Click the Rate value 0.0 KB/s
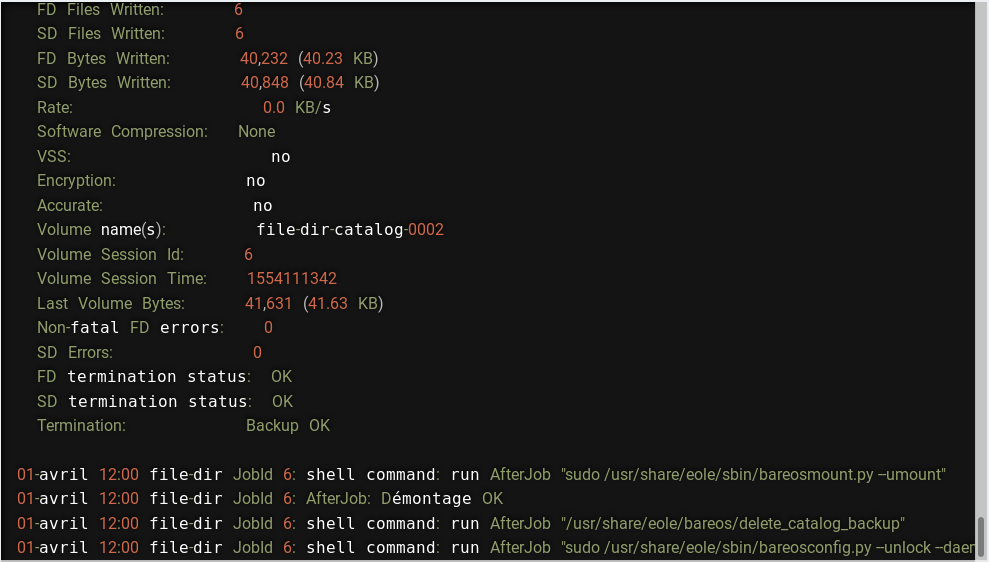The image size is (989, 562). (x=296, y=108)
